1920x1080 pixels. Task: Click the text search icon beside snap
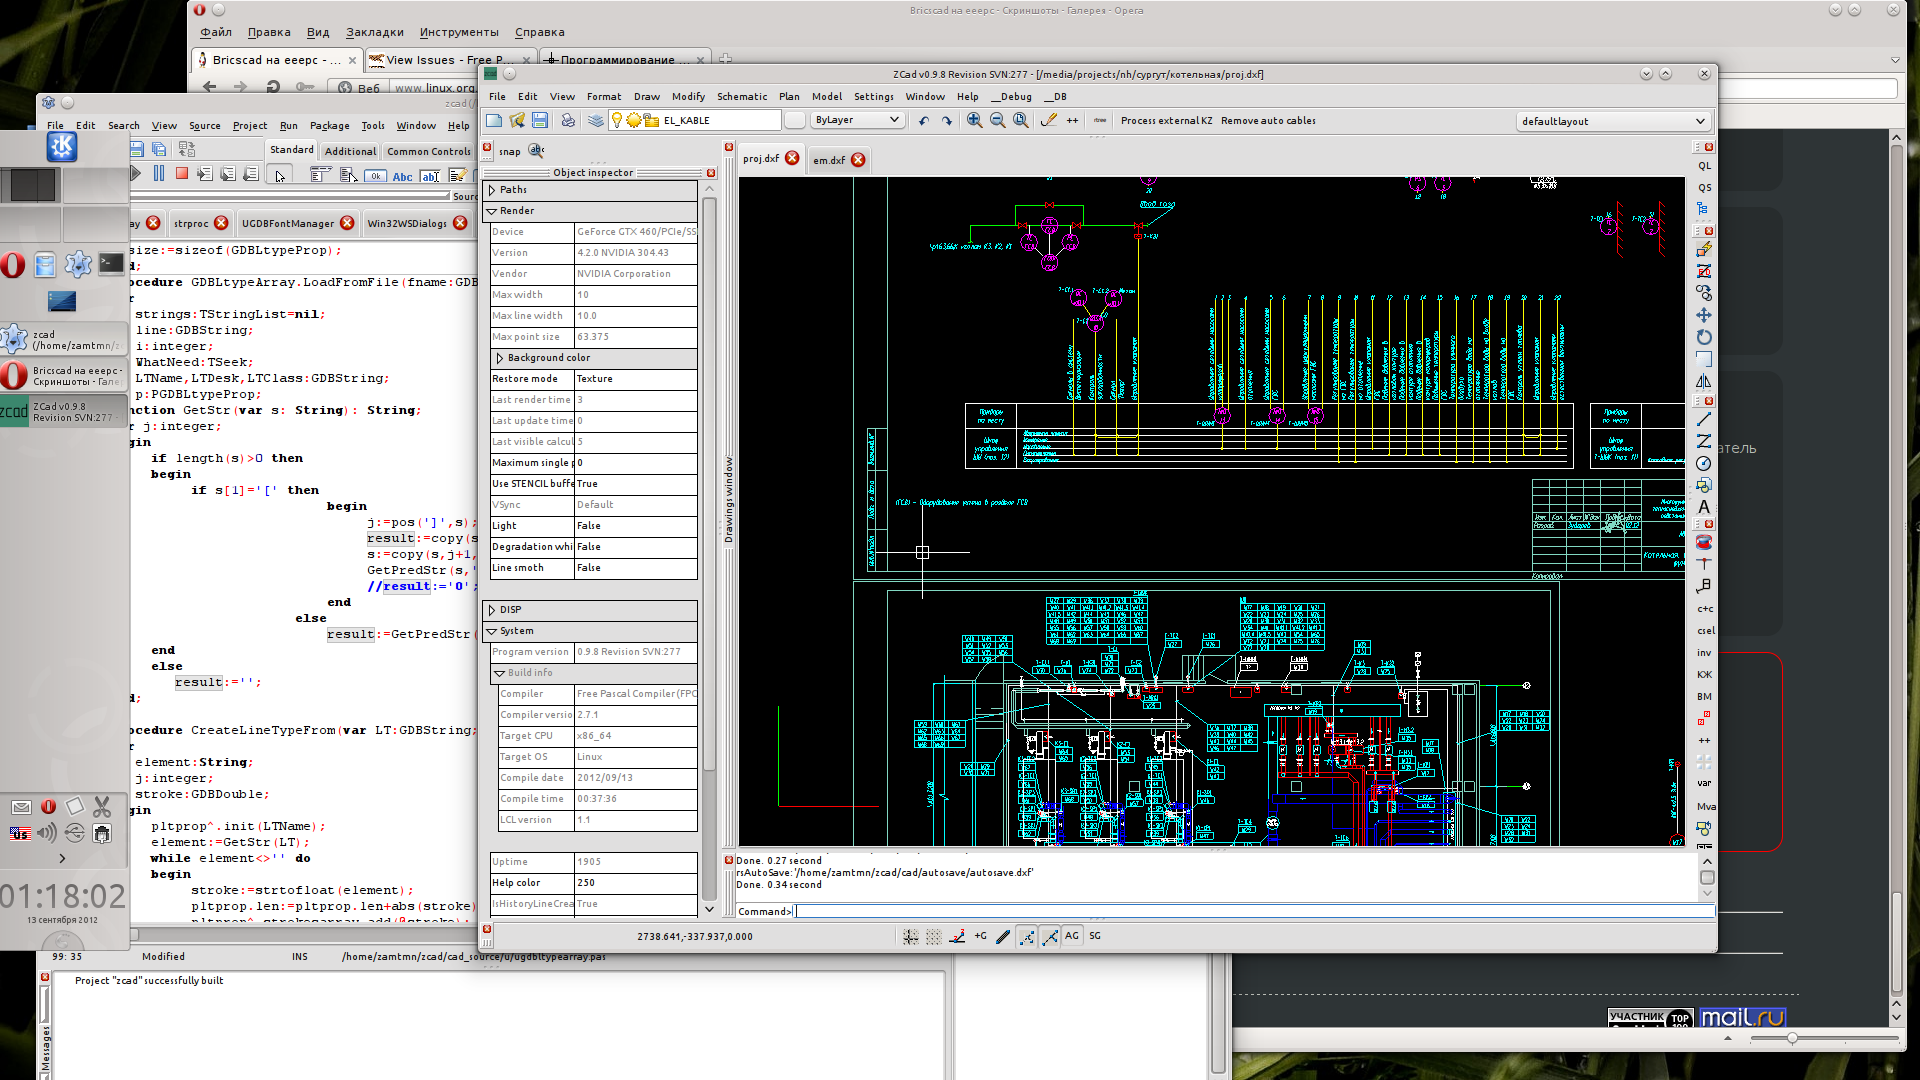[x=536, y=150]
